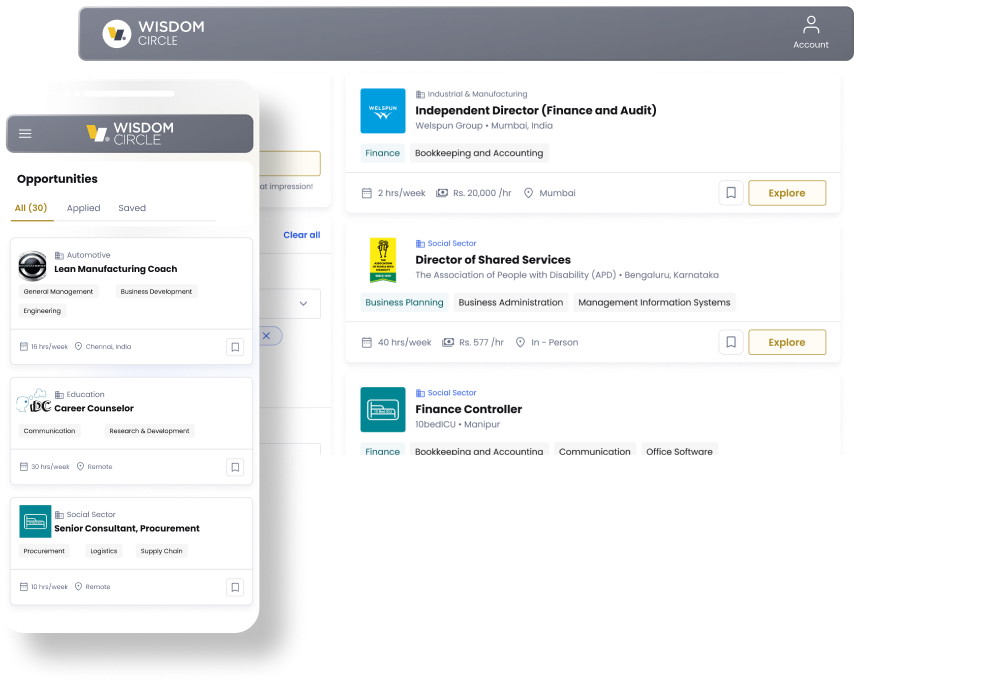Click the calendar icon beside 10 hrs/week
The width and height of the screenshot is (1000, 684).
click(x=24, y=586)
